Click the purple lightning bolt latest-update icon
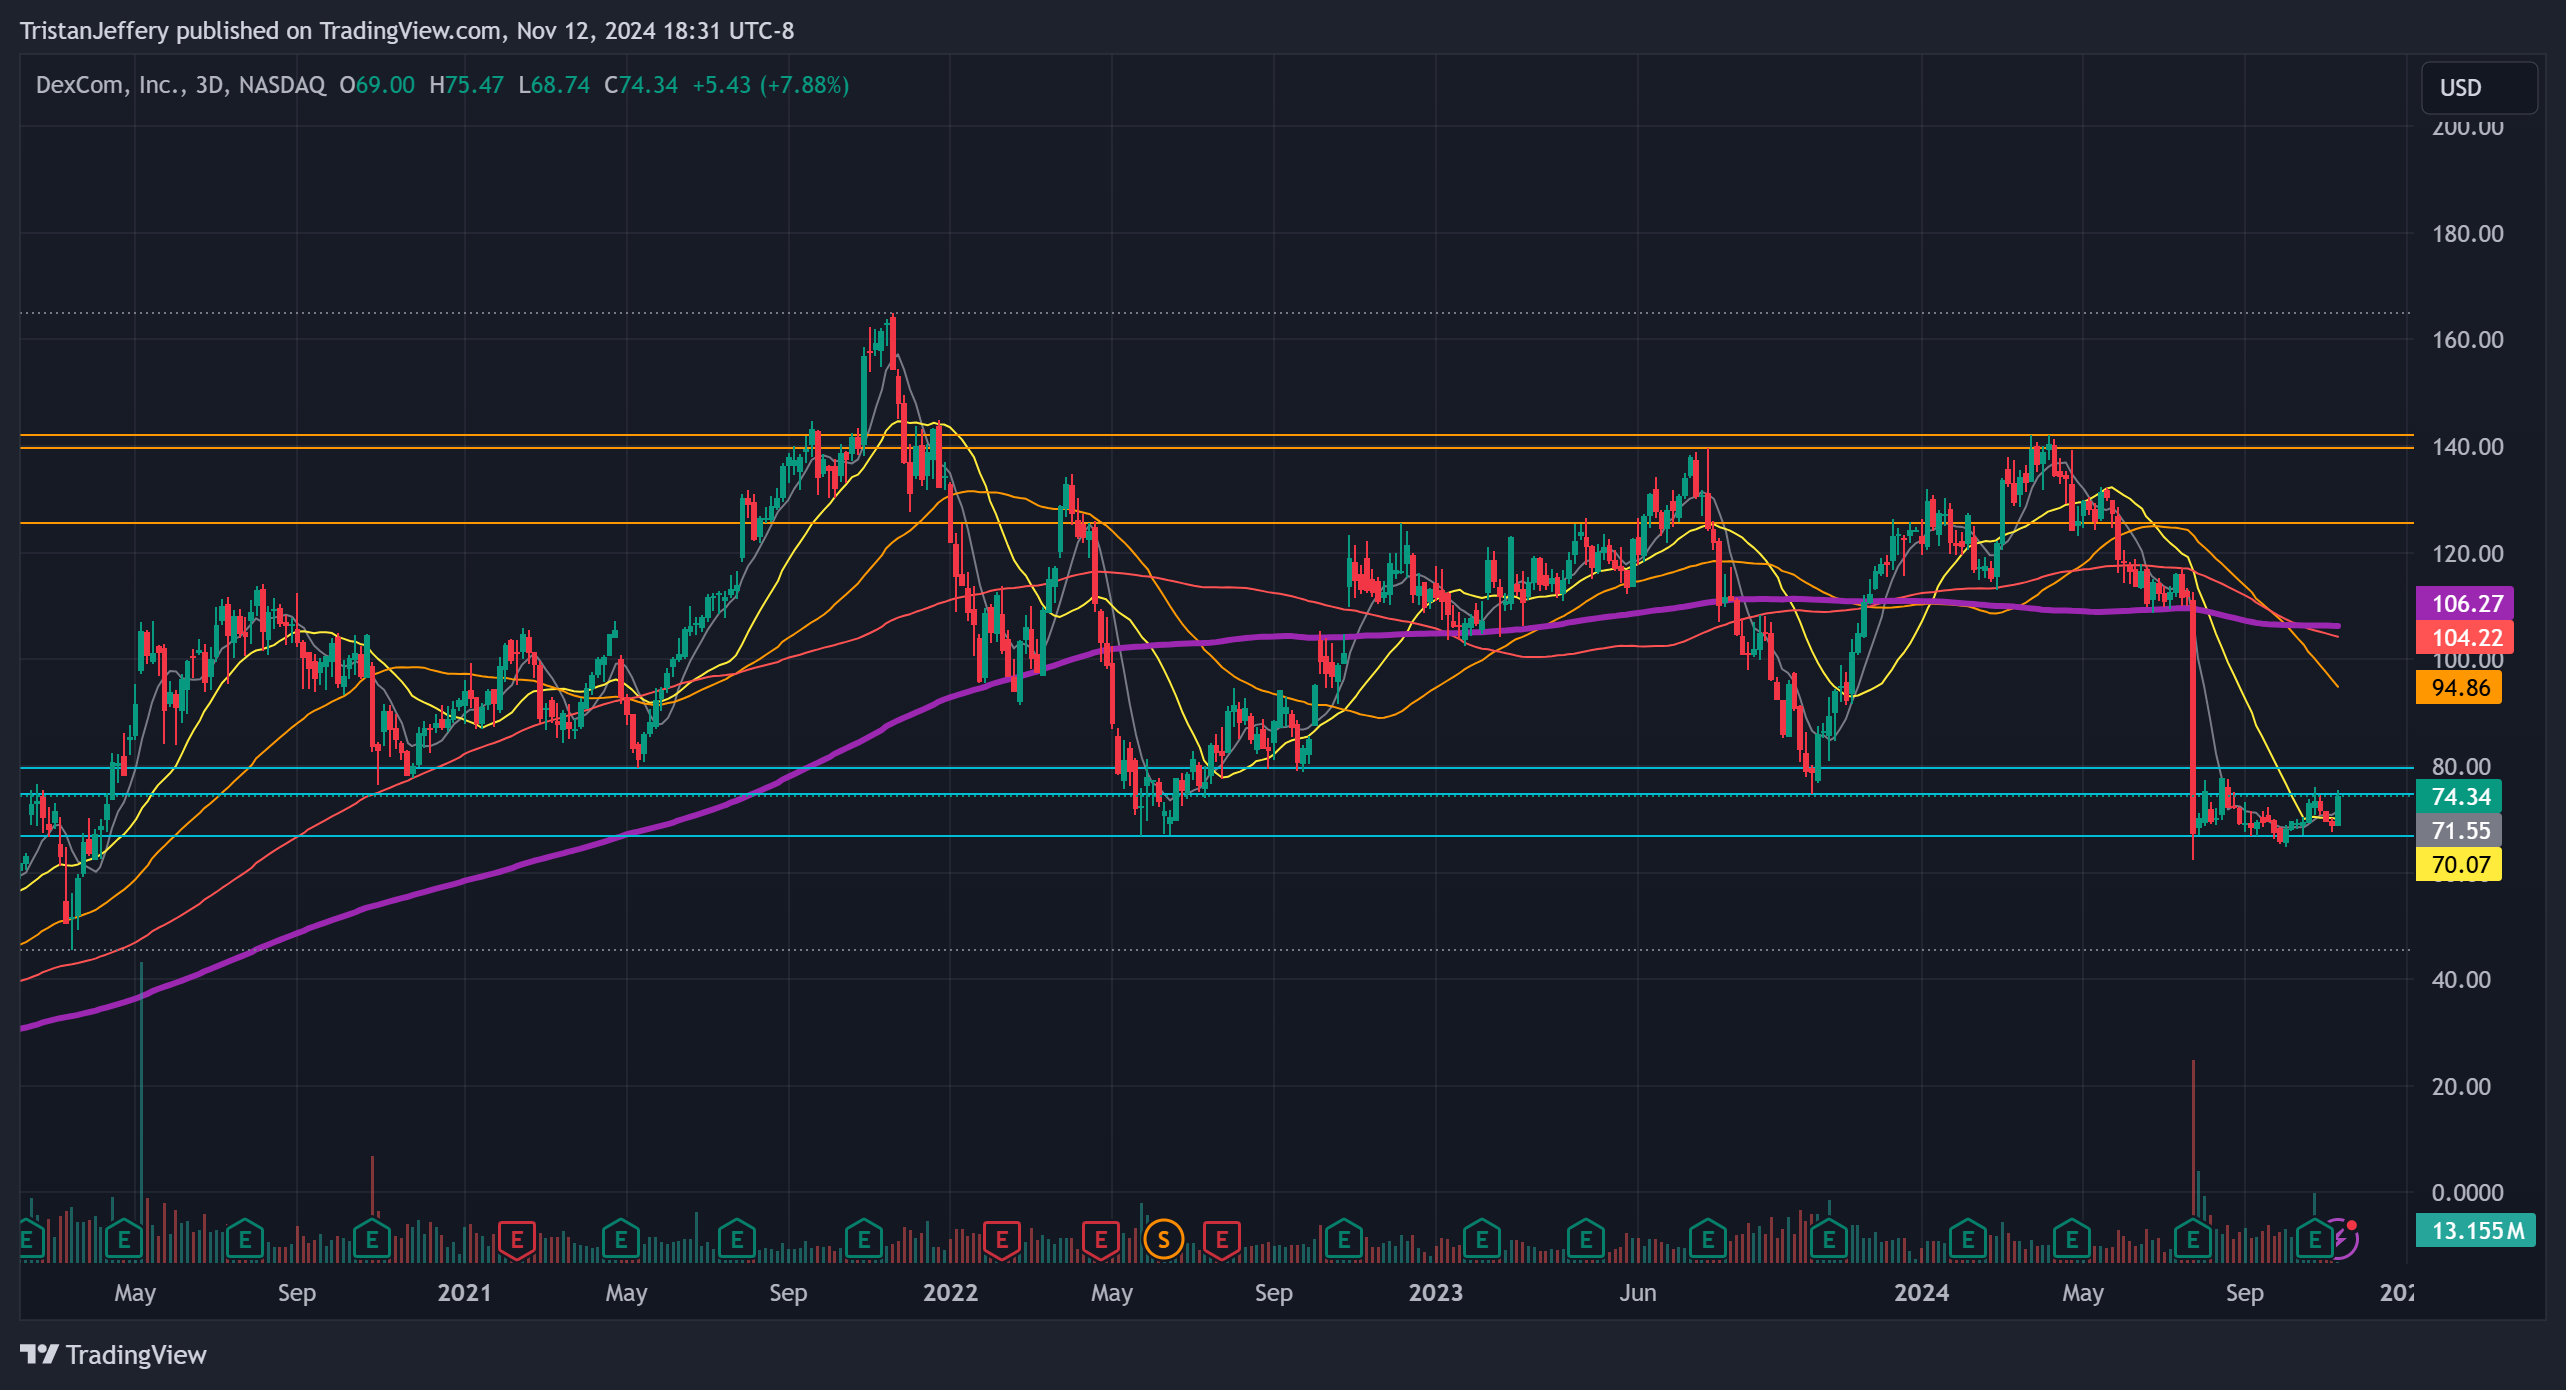This screenshot has width=2566, height=1390. point(2341,1239)
